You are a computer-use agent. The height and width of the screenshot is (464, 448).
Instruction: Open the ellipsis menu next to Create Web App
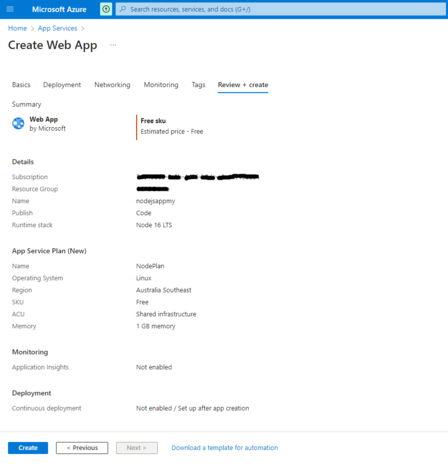coord(113,45)
